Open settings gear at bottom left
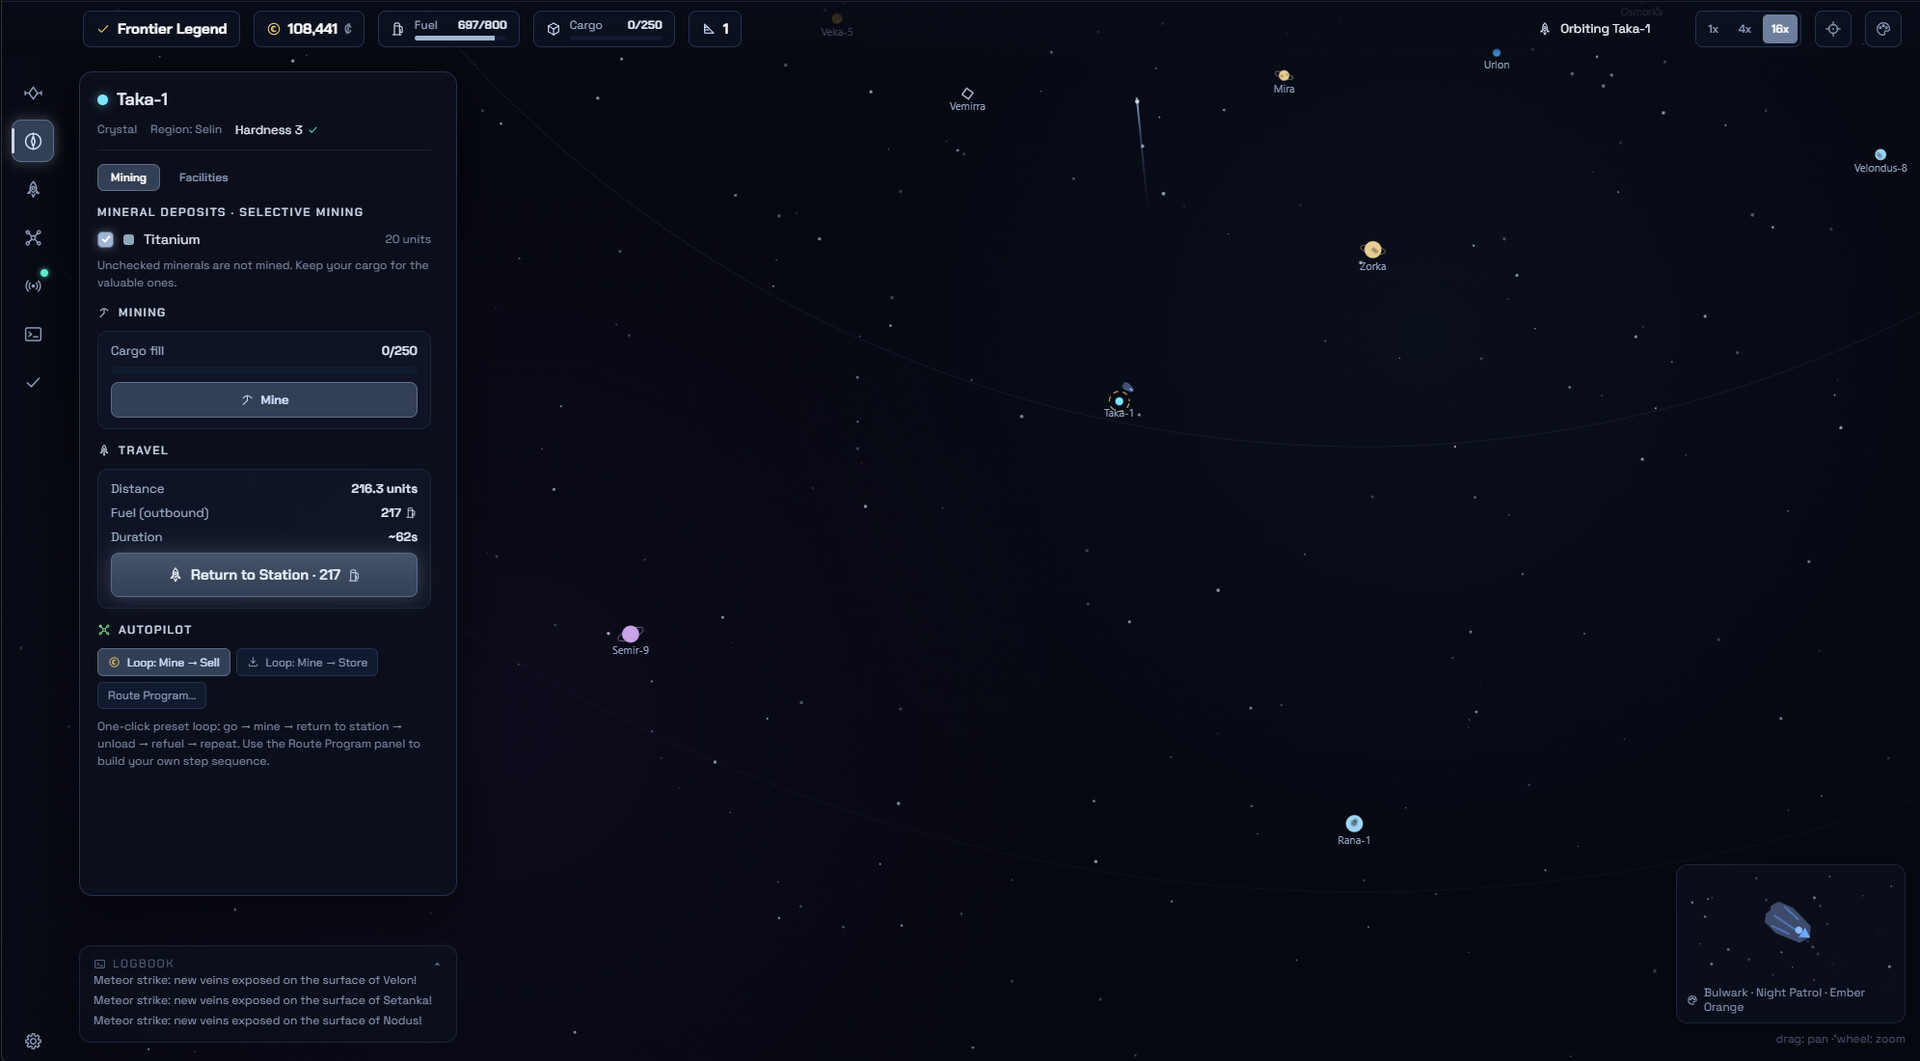The height and width of the screenshot is (1061, 1920). [x=33, y=1041]
